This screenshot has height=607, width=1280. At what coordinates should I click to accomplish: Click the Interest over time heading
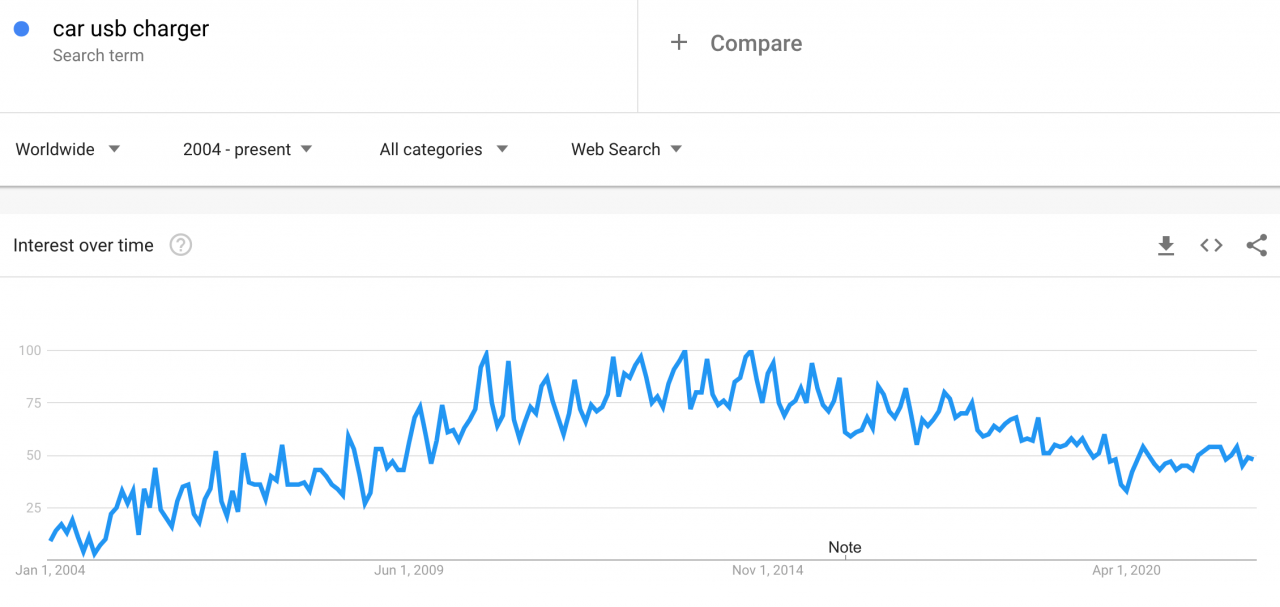pyautogui.click(x=83, y=245)
